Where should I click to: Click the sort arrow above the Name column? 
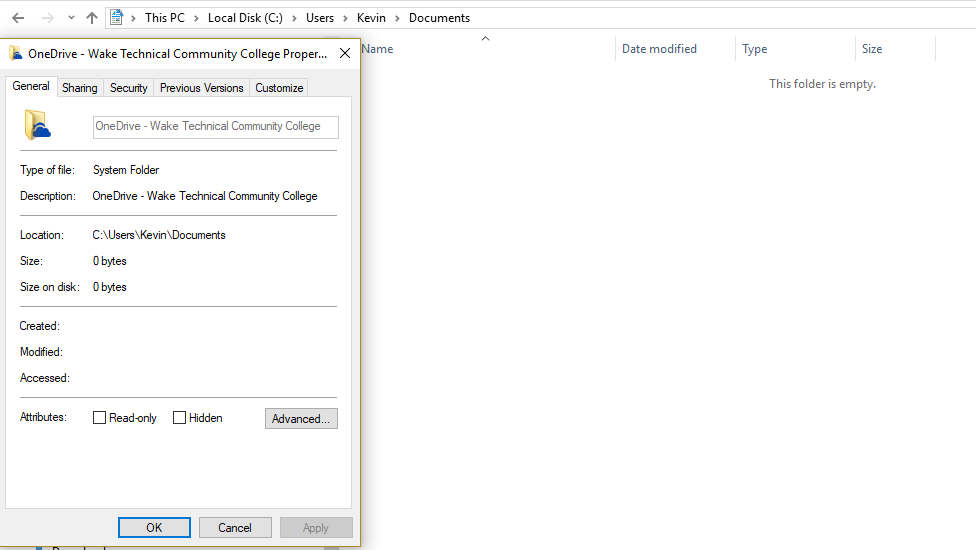(x=486, y=39)
